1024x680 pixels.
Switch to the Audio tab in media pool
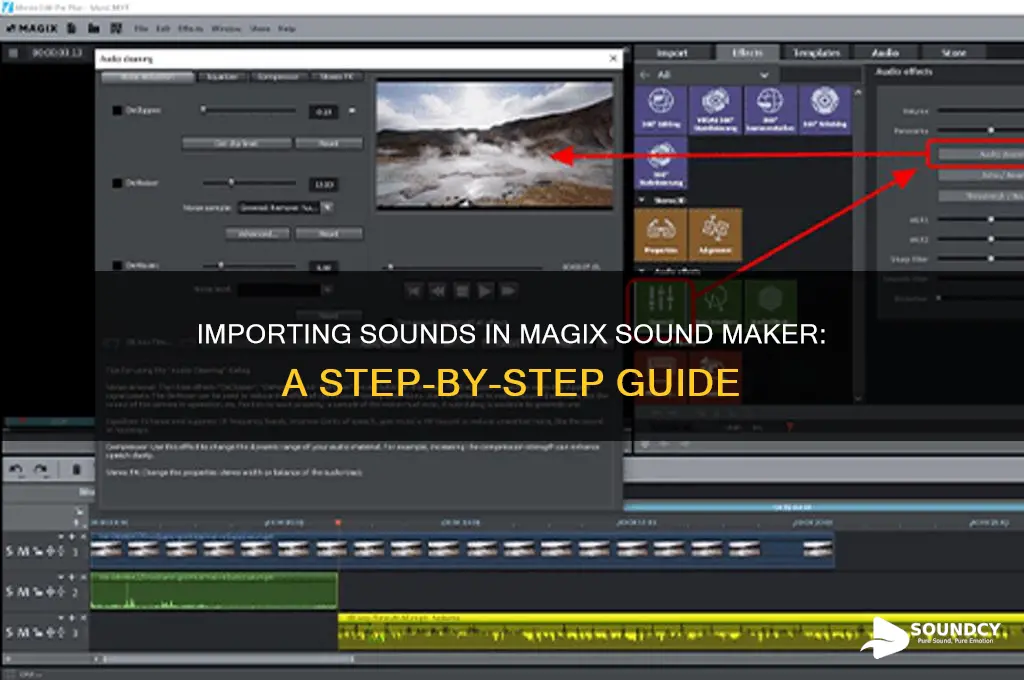[886, 53]
